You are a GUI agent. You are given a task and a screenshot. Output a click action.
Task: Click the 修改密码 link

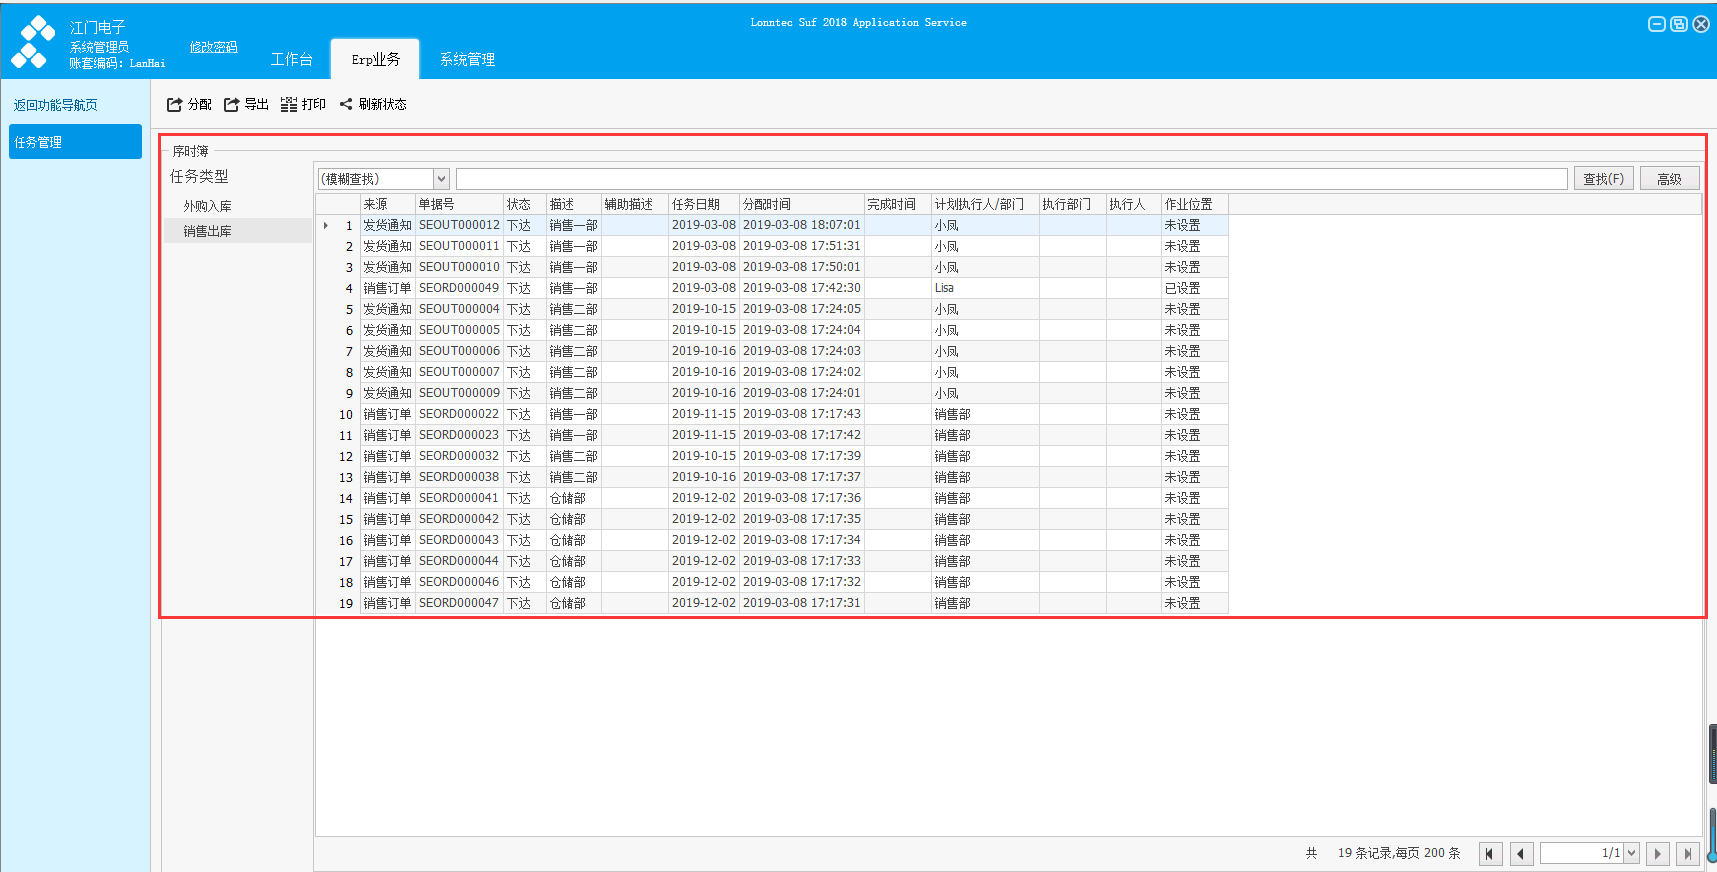(213, 47)
